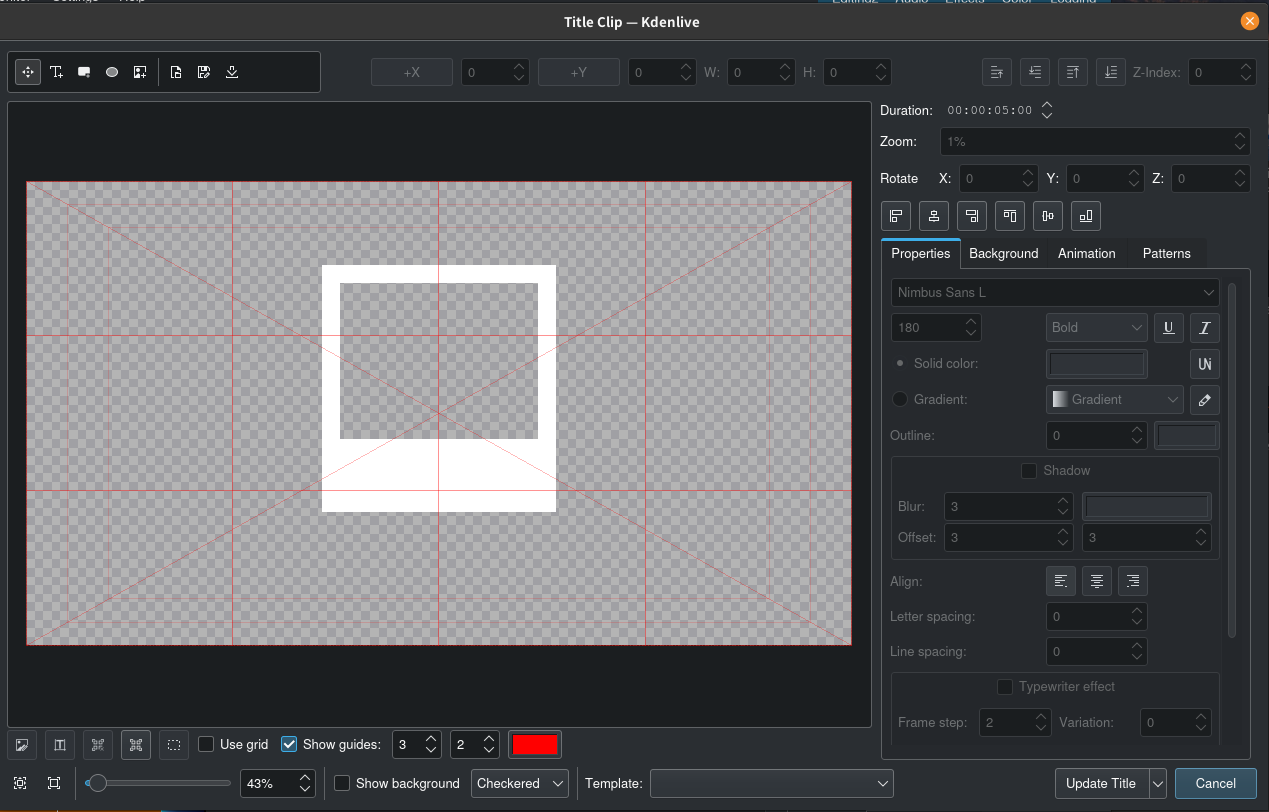1269x812 pixels.
Task: Select the Gradient radio option
Action: click(900, 399)
